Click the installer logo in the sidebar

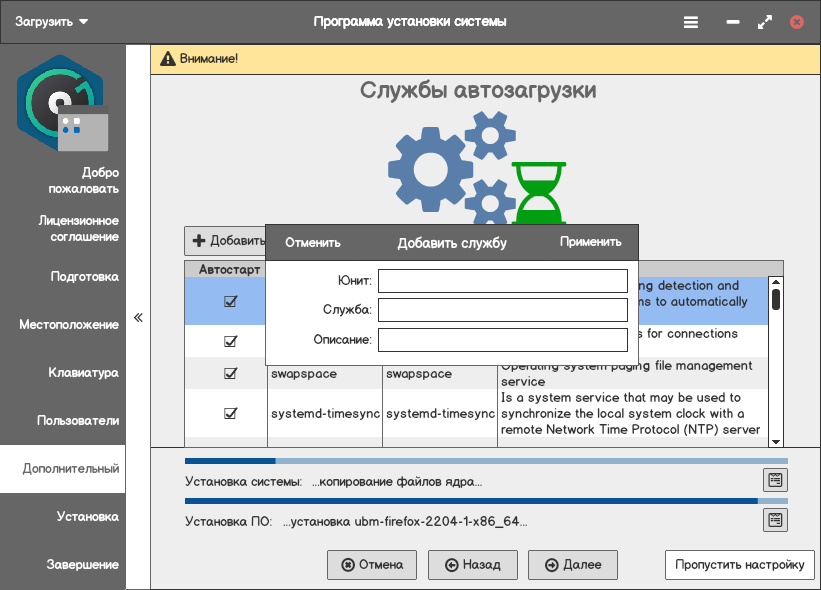coord(62,102)
